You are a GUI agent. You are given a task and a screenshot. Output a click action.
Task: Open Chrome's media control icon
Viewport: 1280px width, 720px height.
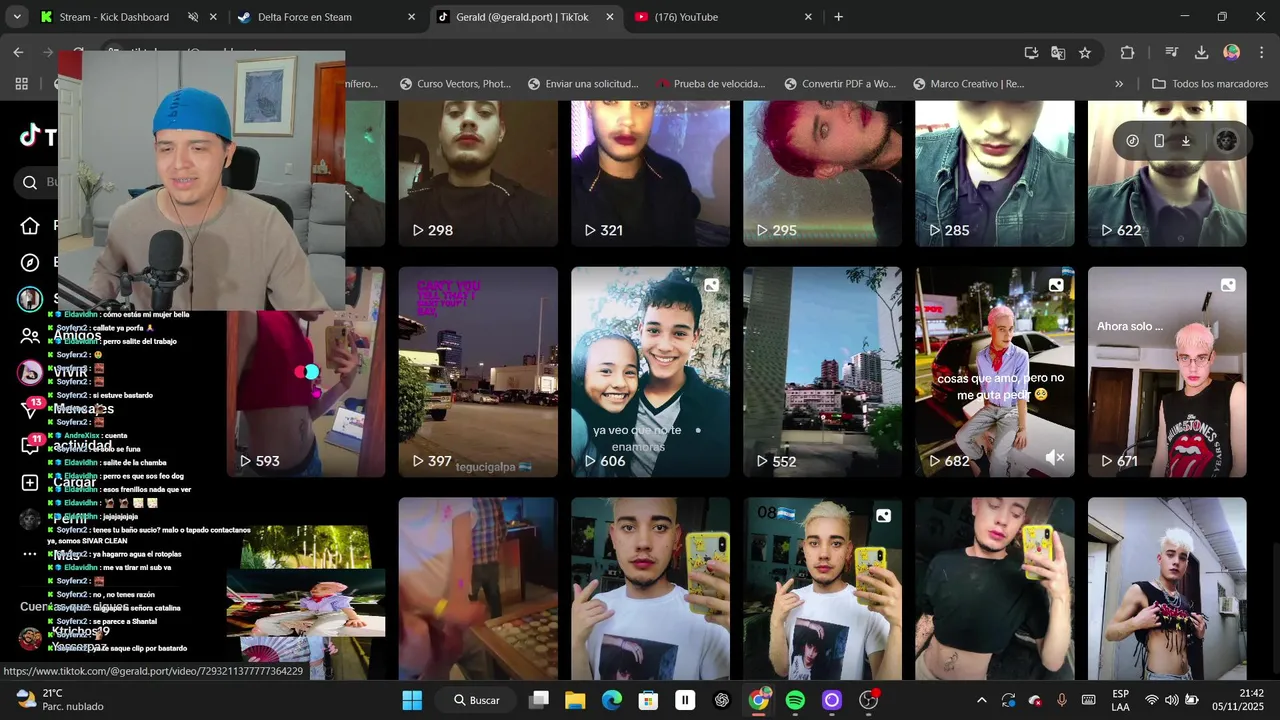click(x=1171, y=52)
